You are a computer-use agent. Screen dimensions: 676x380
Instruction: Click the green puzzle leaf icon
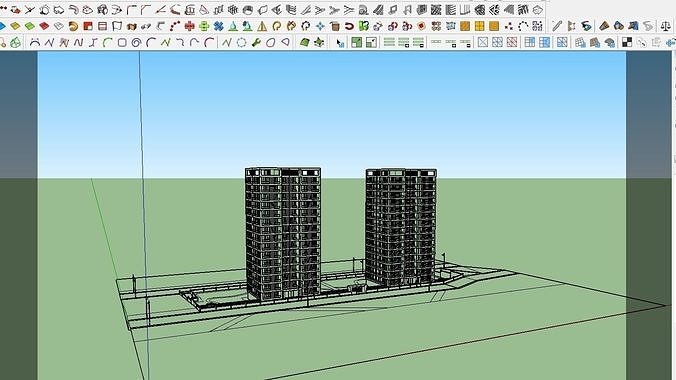[364, 26]
